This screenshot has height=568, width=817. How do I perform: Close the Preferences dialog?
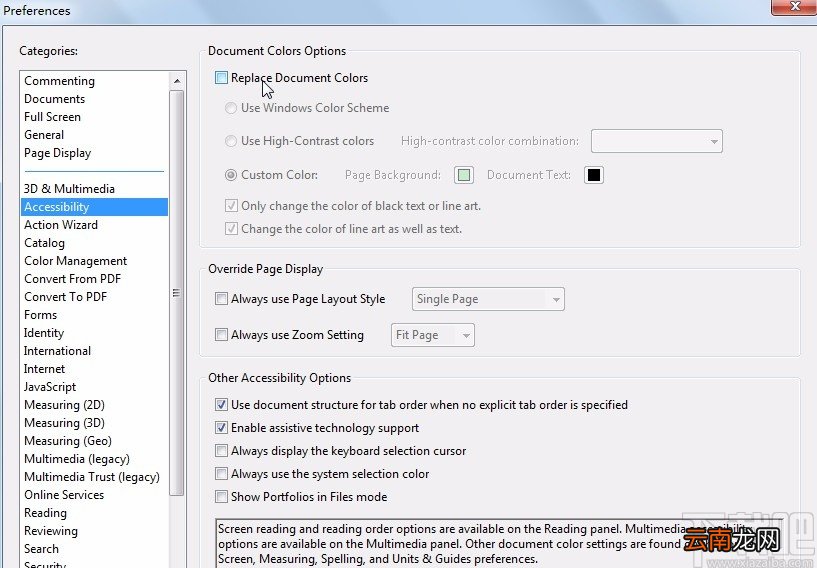click(794, 7)
